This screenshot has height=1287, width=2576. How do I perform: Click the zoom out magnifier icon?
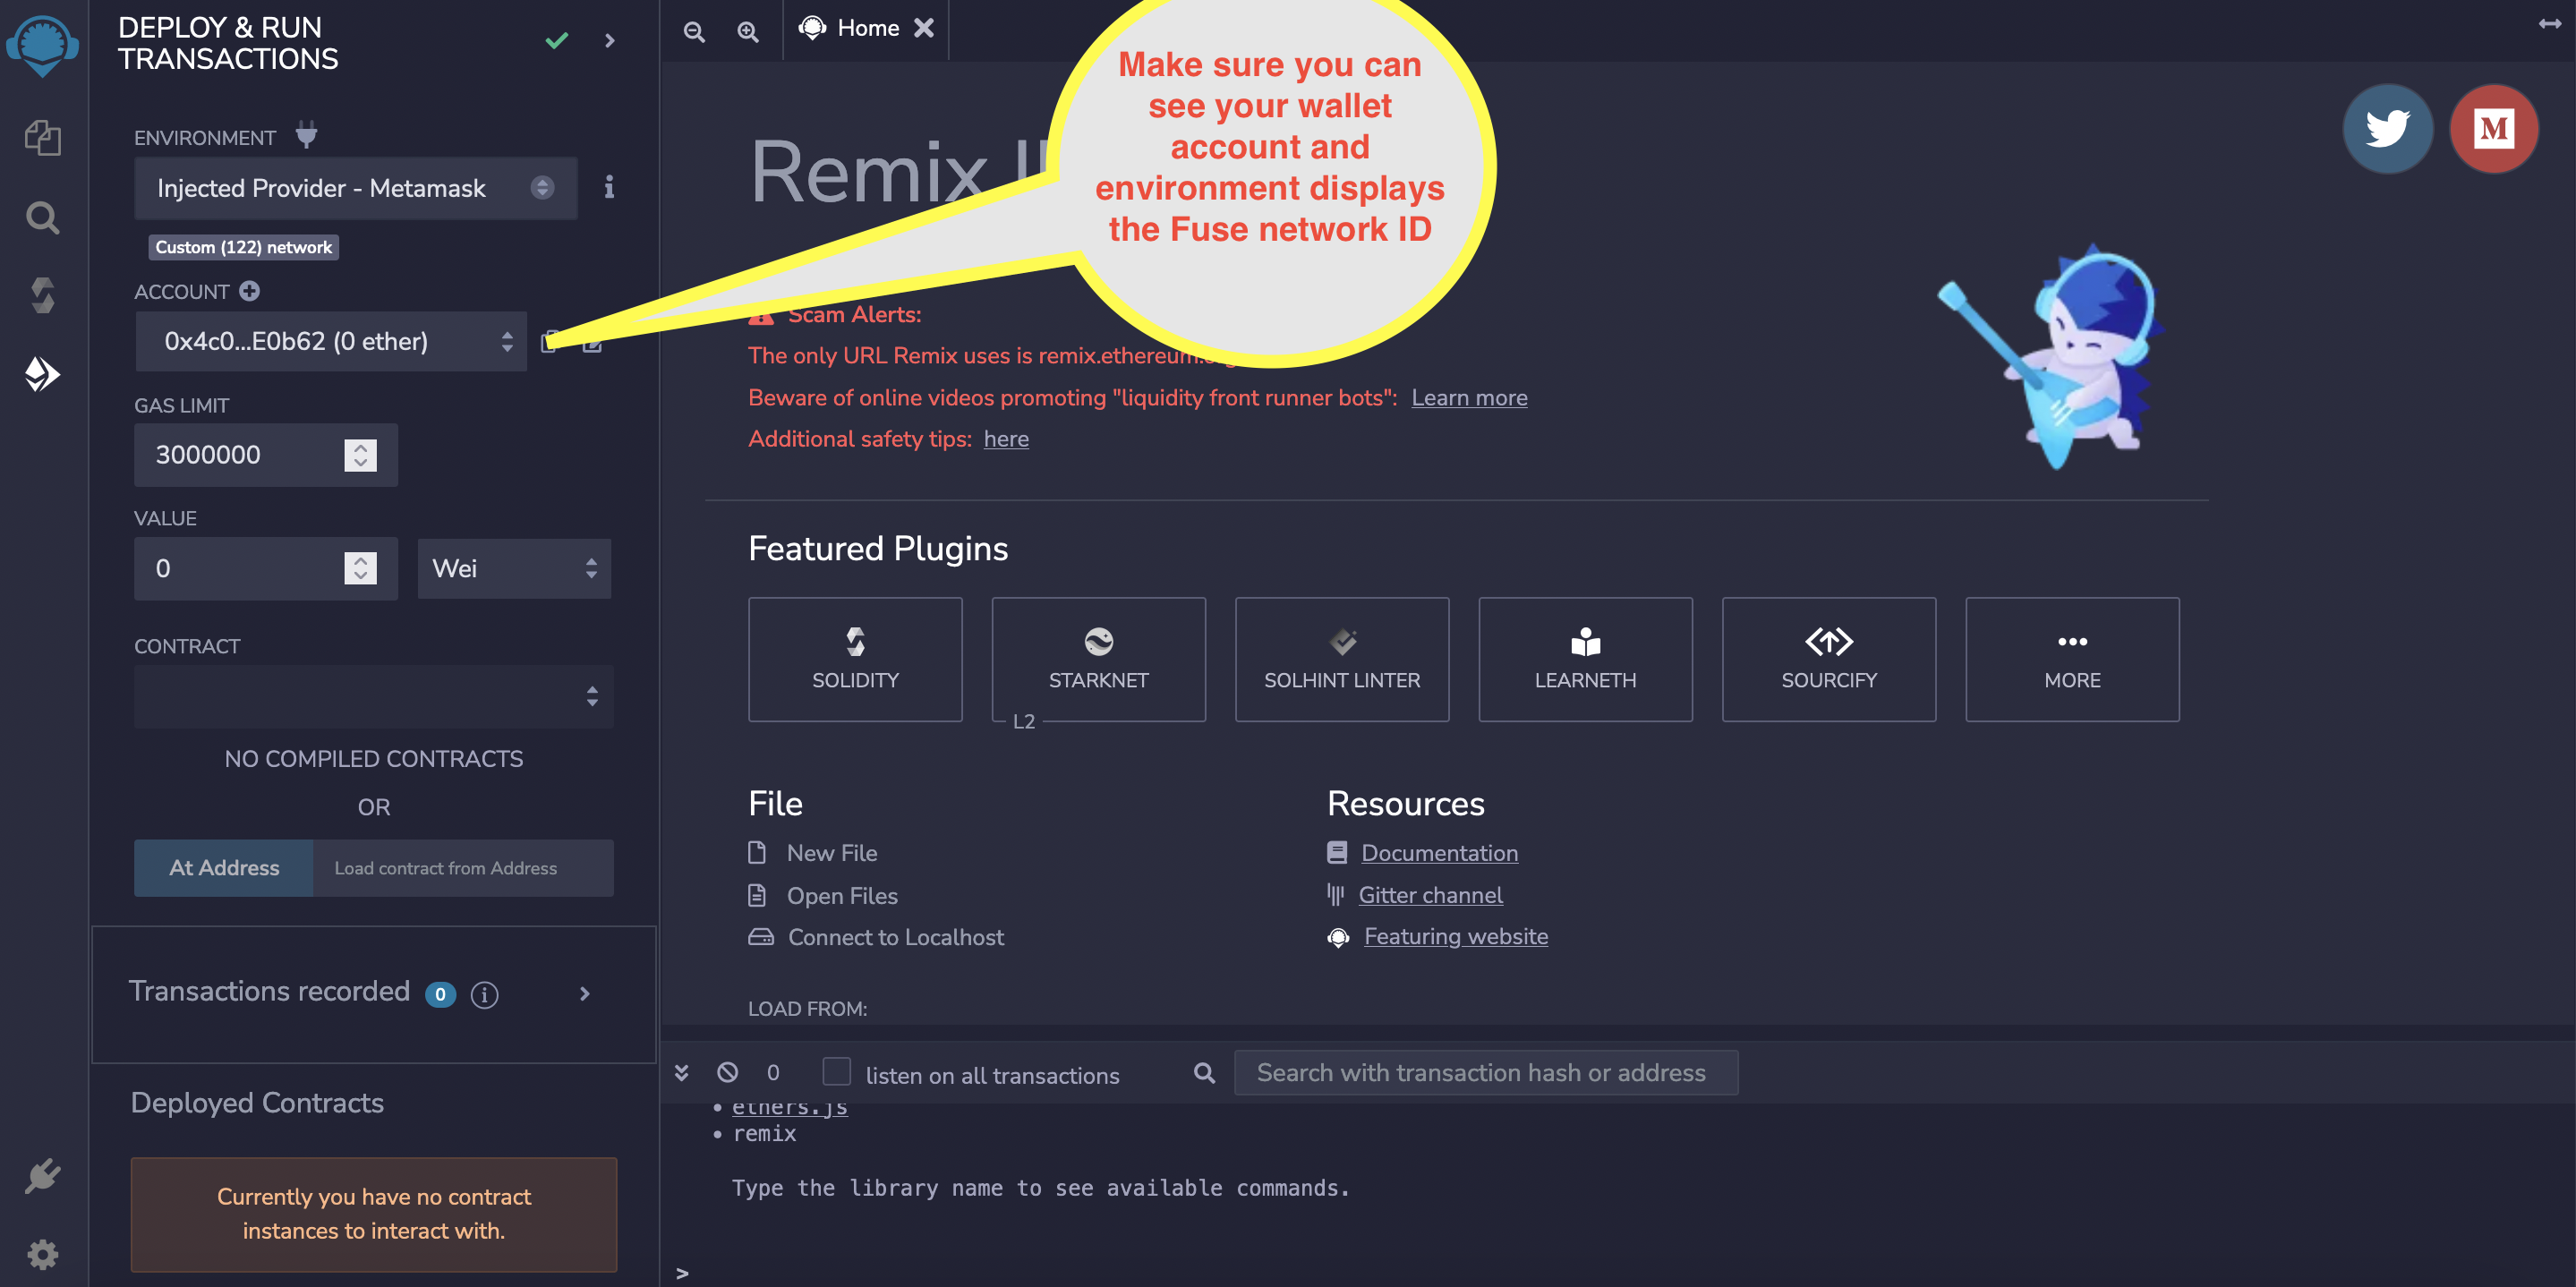coord(694,31)
